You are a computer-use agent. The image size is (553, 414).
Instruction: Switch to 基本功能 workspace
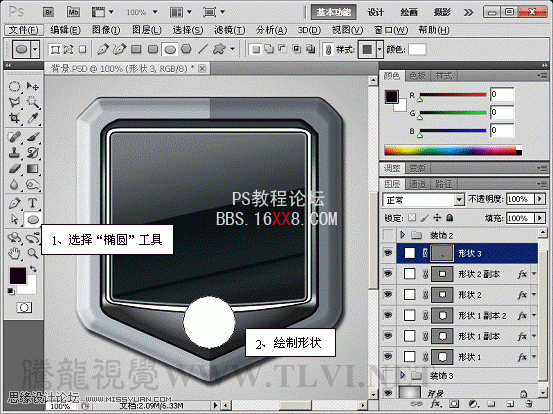(x=333, y=12)
